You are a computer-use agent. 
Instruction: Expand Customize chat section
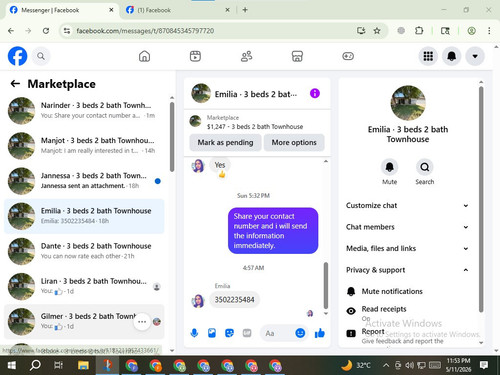[x=407, y=205]
